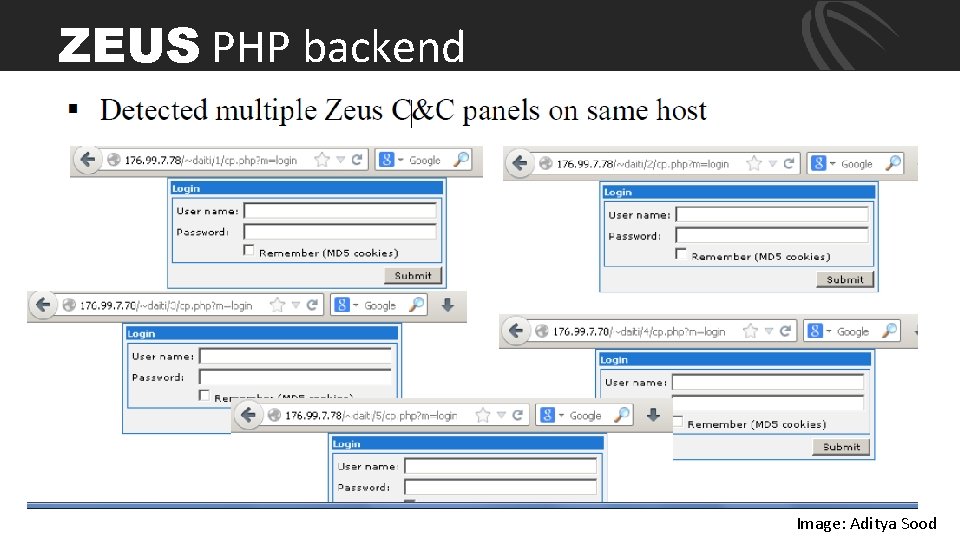Screen dimensions: 960x540
Task: Expand search engine list in daiti/3 browser
Action: tap(355, 305)
